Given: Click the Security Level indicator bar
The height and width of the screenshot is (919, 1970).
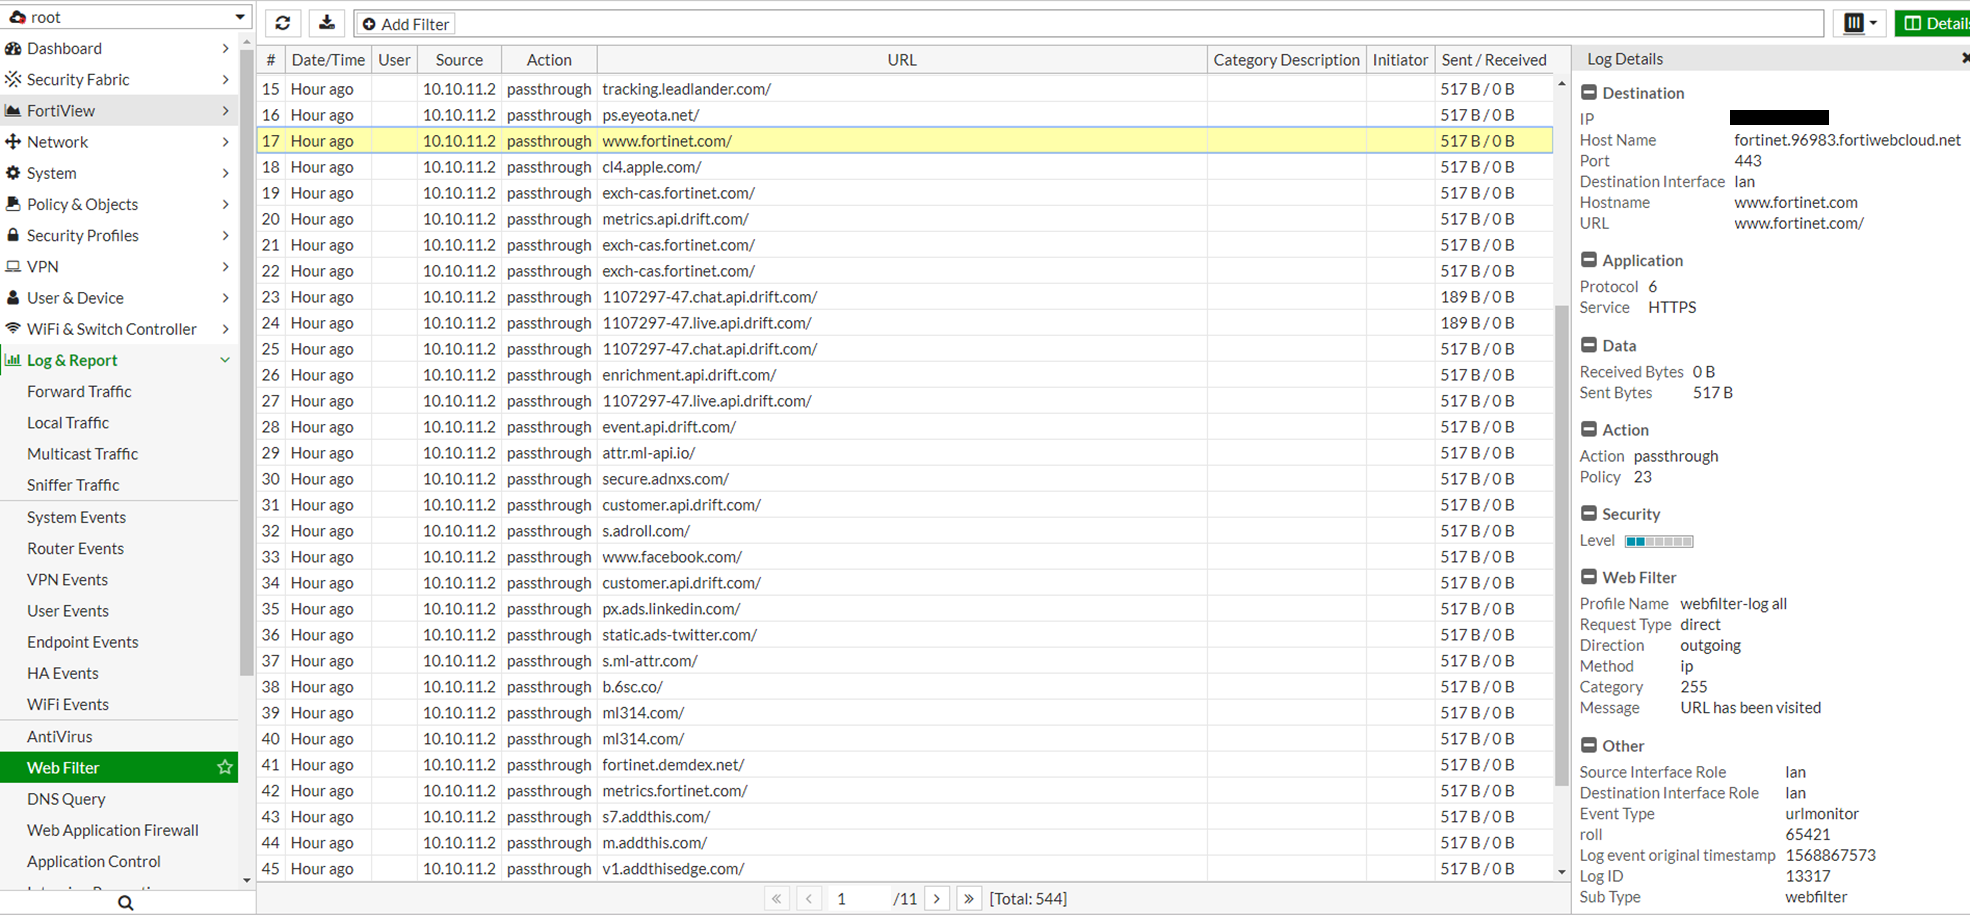Looking at the screenshot, I should (x=1659, y=540).
